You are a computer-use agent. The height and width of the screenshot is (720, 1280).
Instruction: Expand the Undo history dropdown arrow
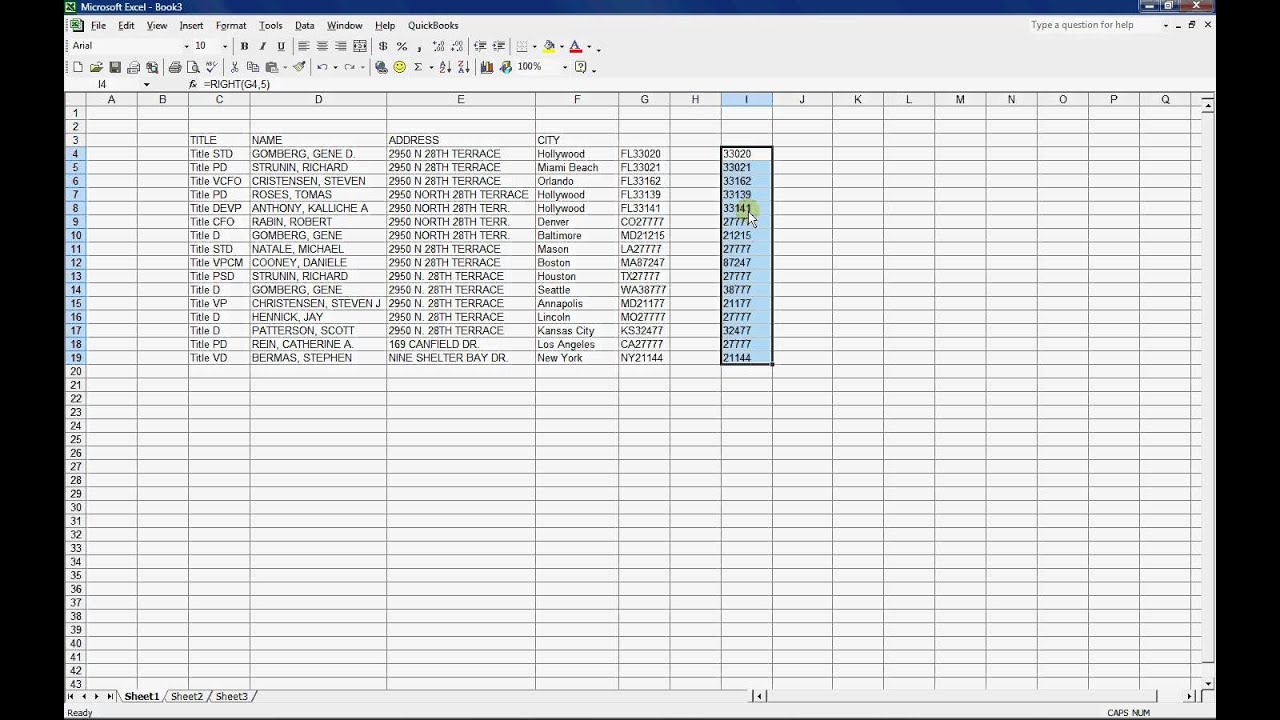click(335, 67)
